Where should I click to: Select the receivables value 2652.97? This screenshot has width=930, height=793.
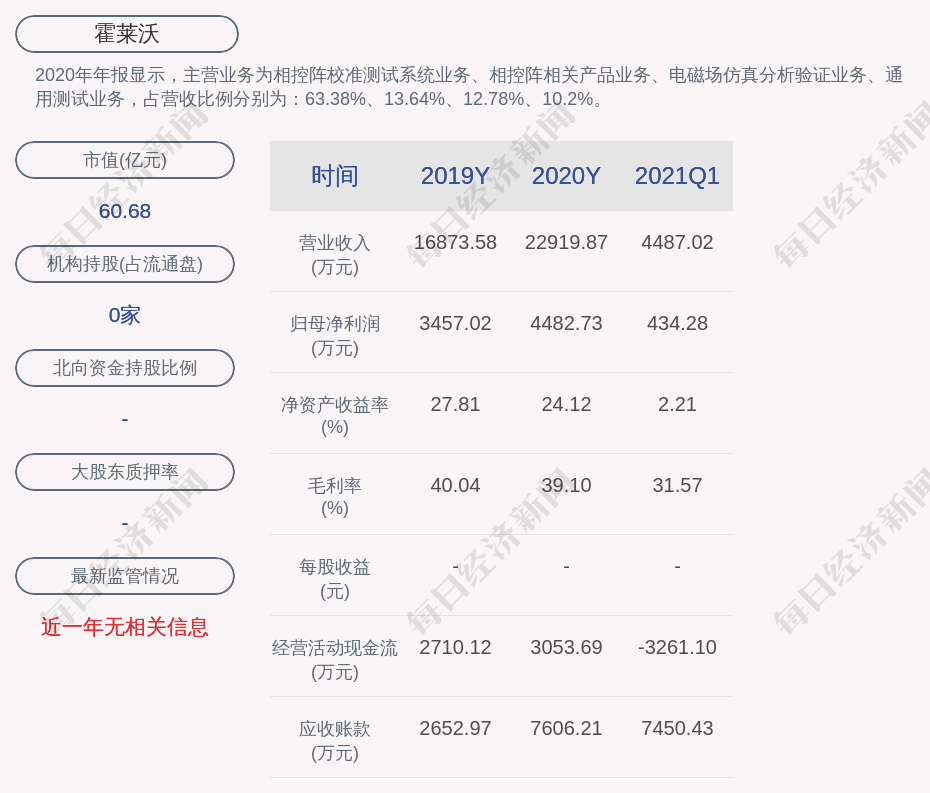point(455,728)
